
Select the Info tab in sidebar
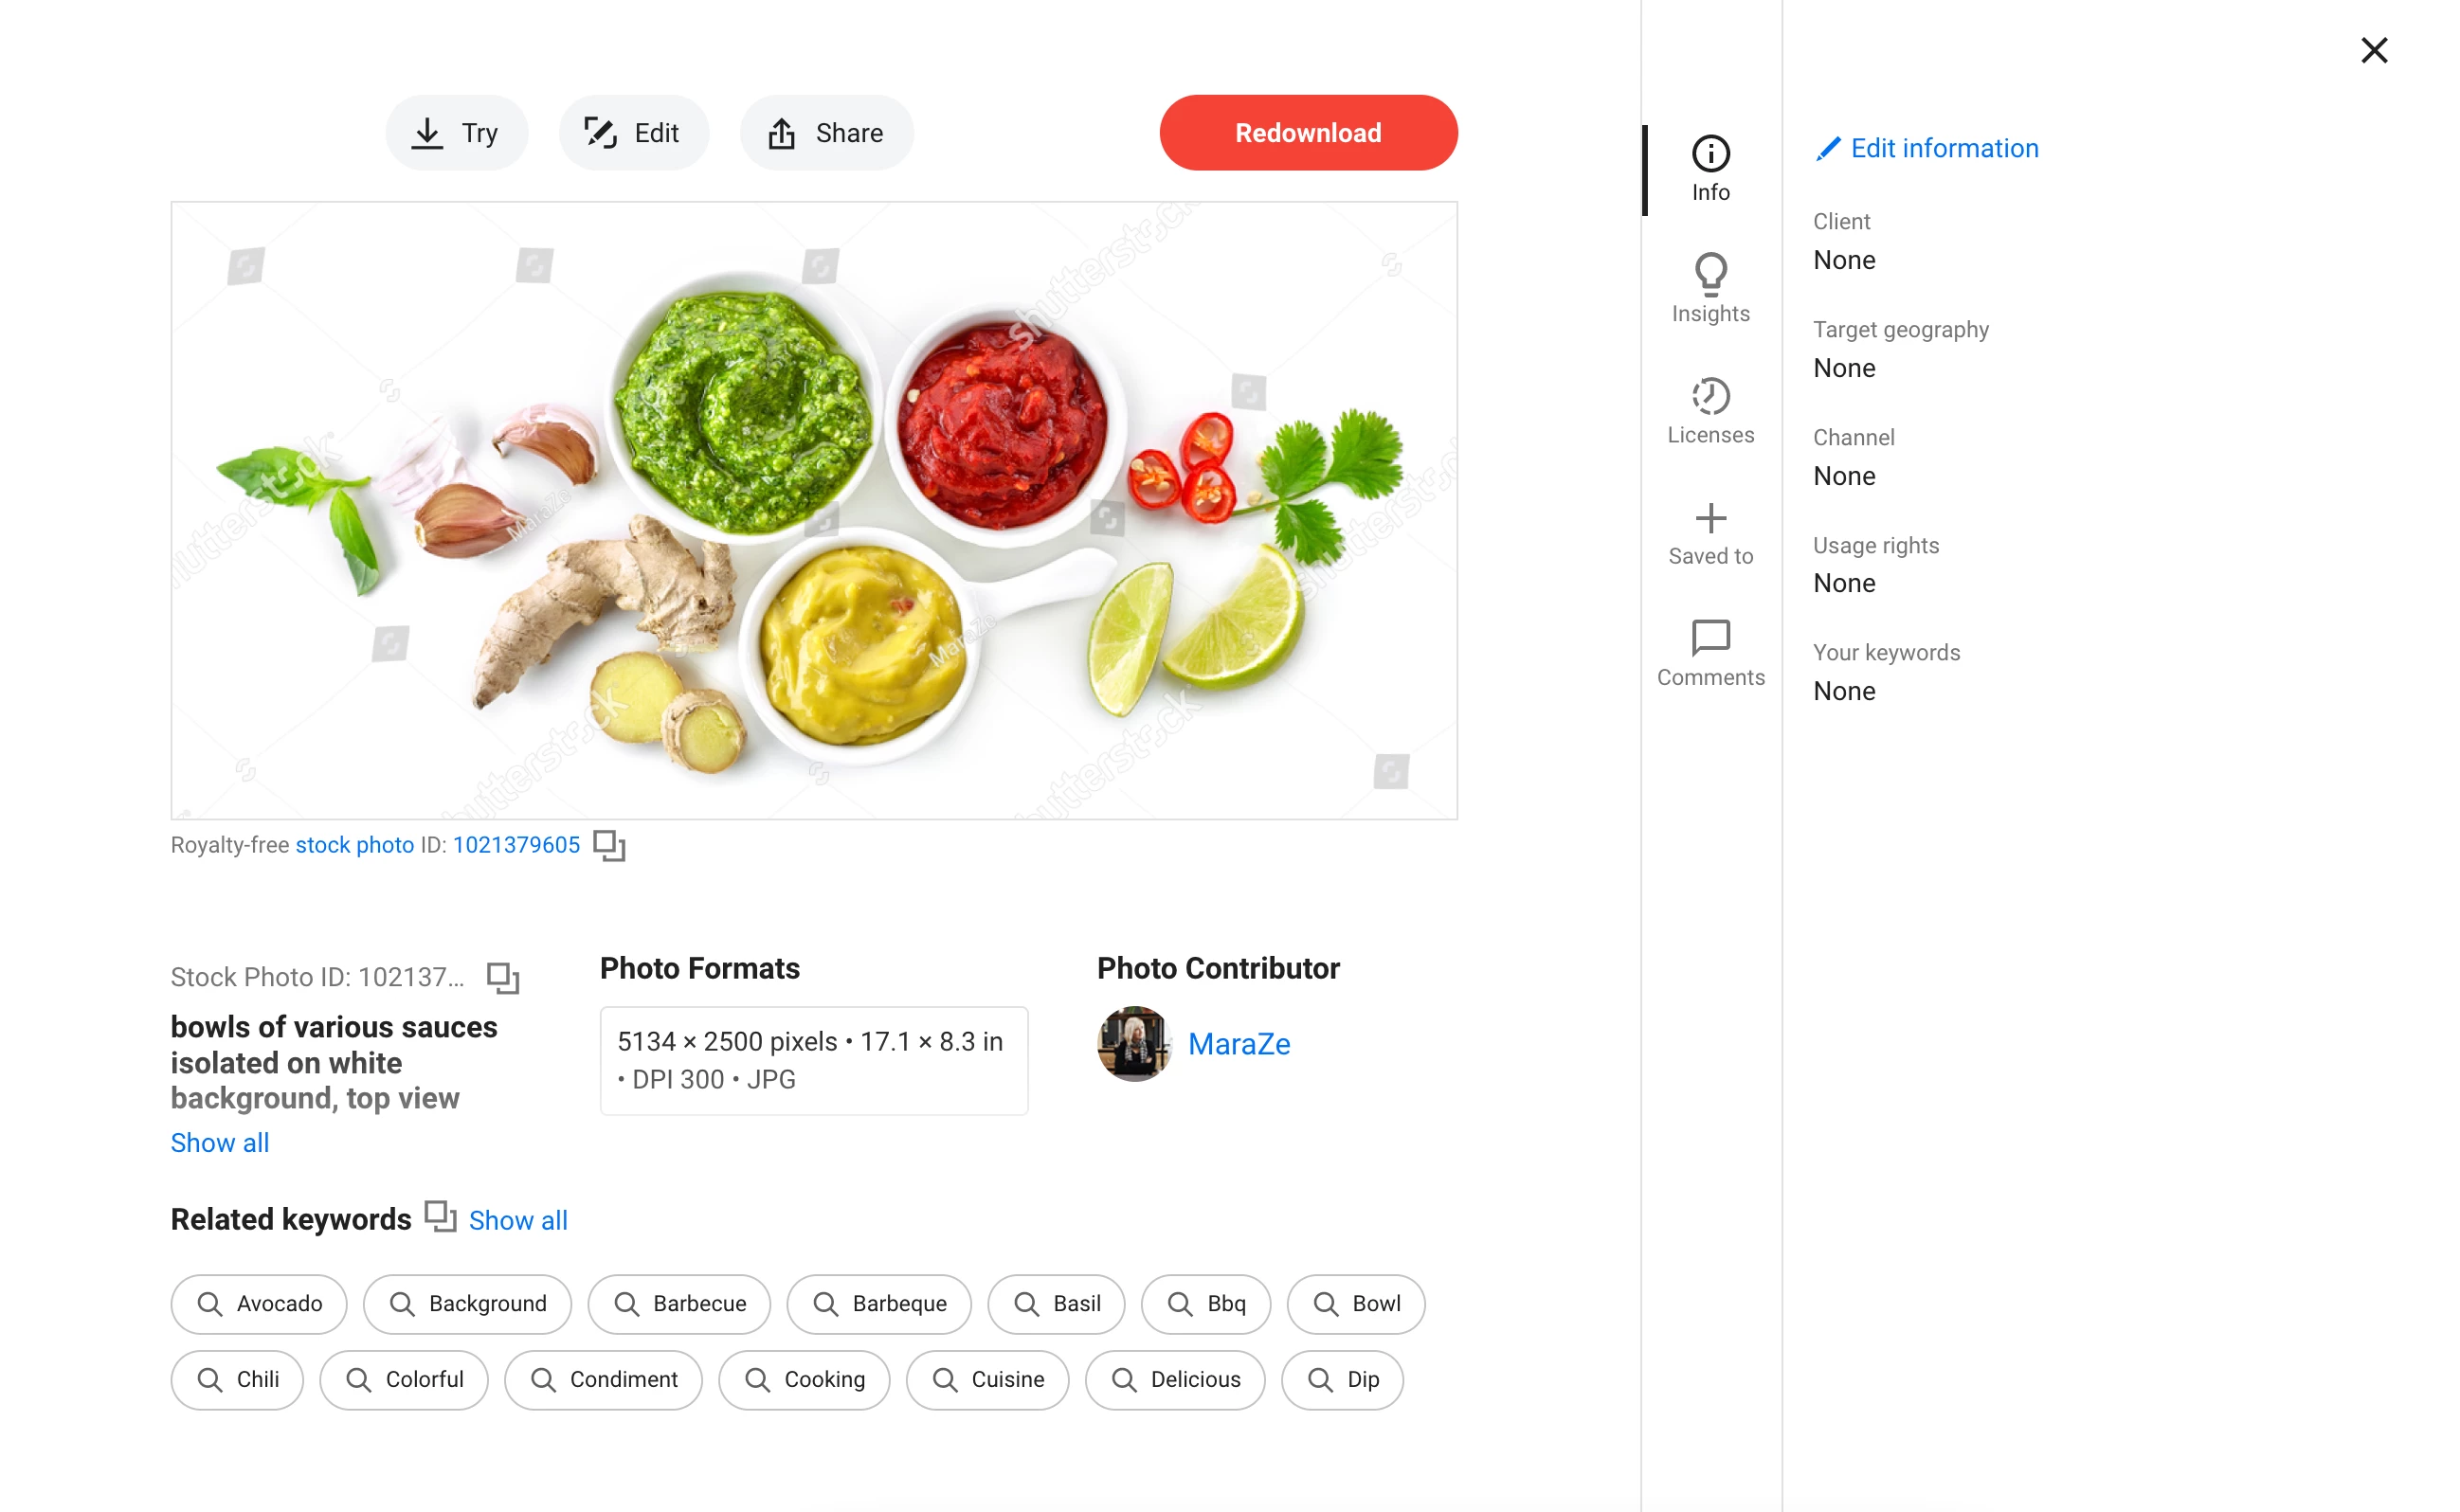(1710, 169)
